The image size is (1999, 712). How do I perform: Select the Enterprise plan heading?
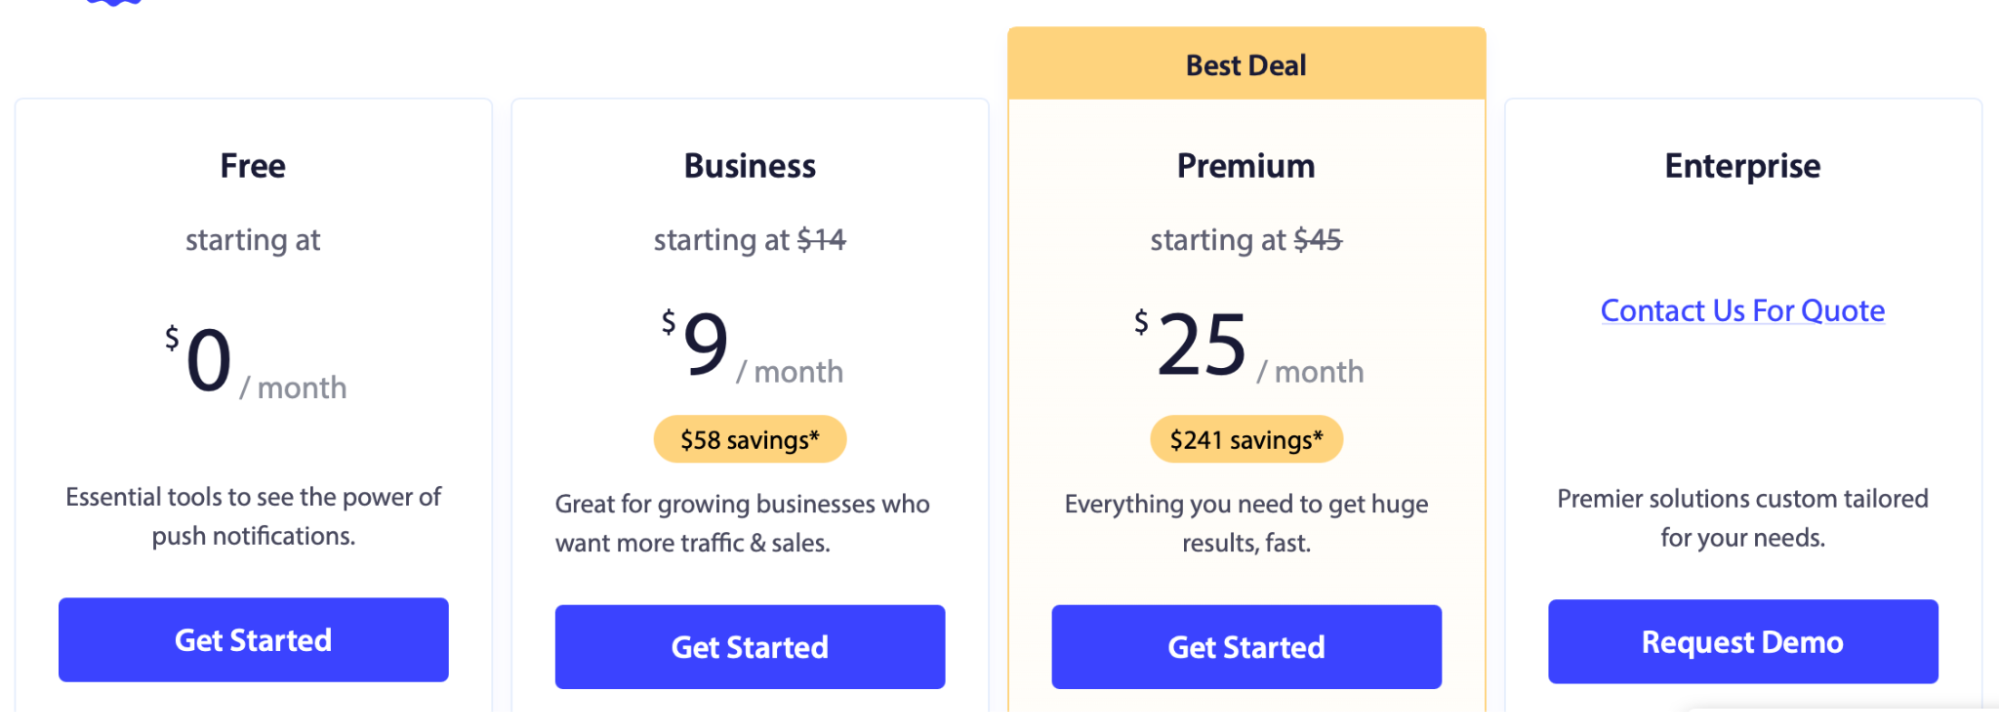click(x=1743, y=166)
